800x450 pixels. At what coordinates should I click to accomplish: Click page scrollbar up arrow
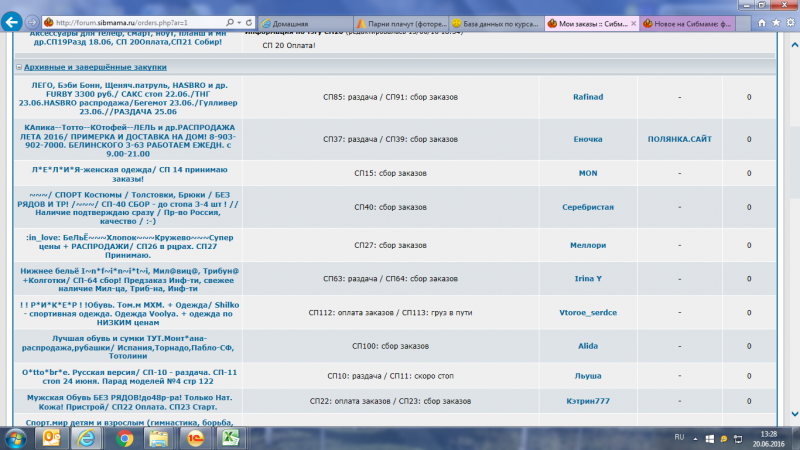point(794,45)
